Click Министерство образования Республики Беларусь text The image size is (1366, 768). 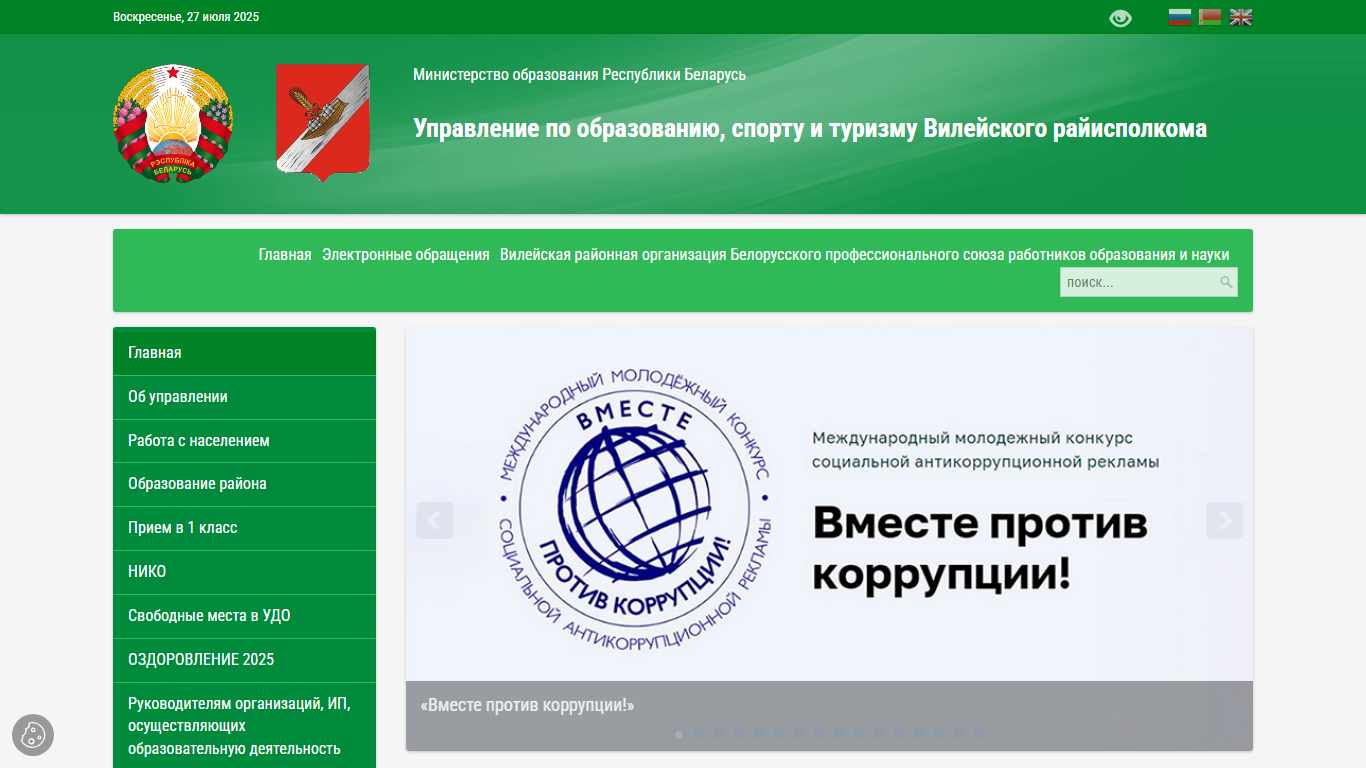coord(579,75)
